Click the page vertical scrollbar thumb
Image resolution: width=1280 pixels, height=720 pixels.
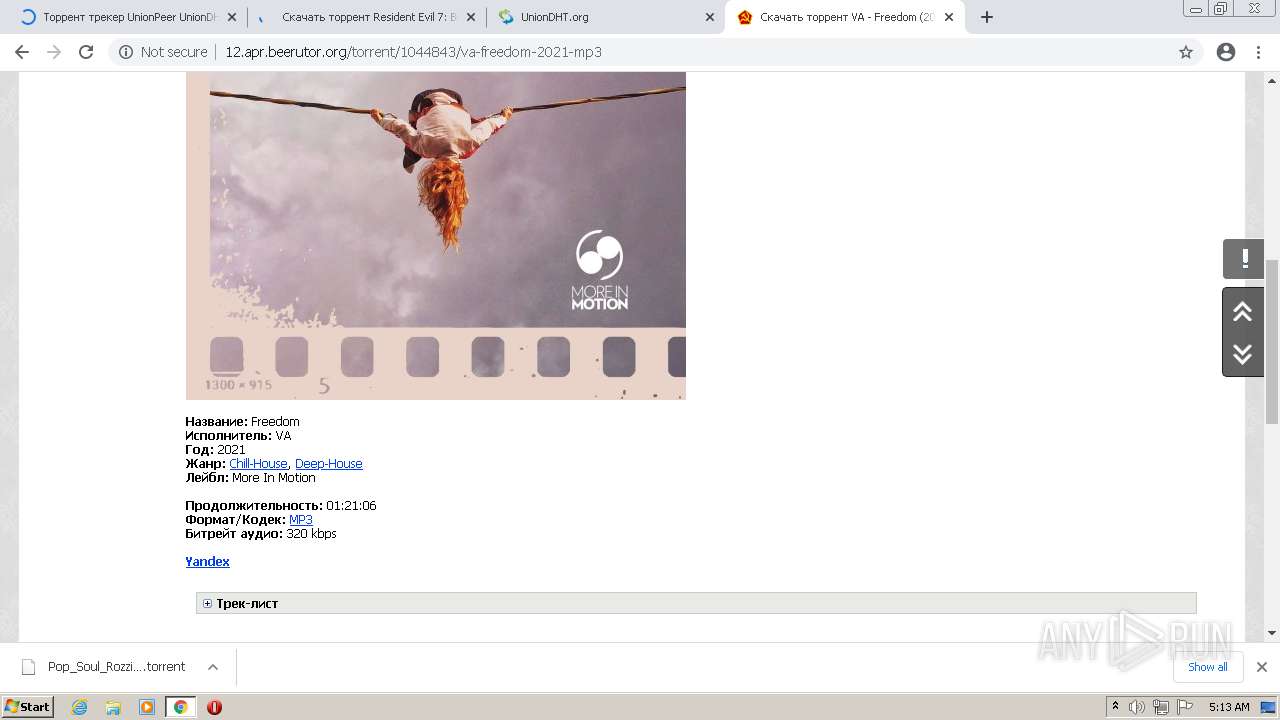(x=1272, y=340)
